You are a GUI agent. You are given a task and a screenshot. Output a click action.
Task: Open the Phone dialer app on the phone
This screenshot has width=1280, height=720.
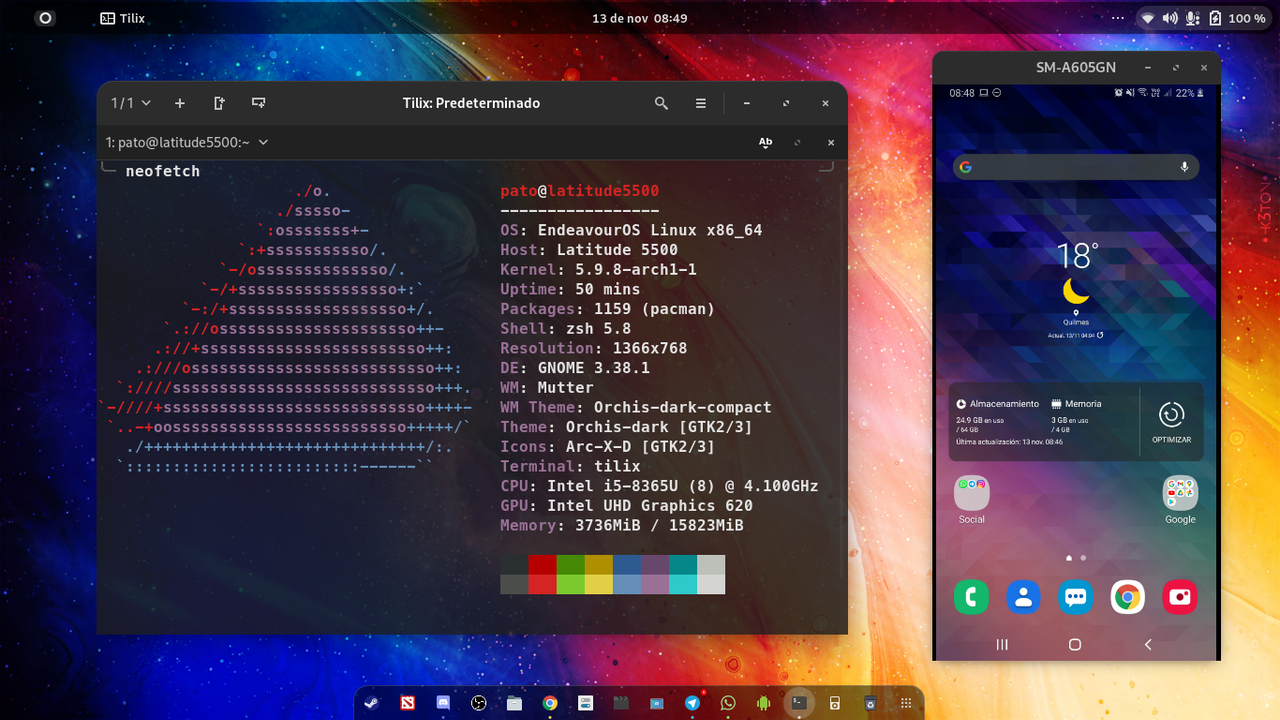(x=971, y=597)
